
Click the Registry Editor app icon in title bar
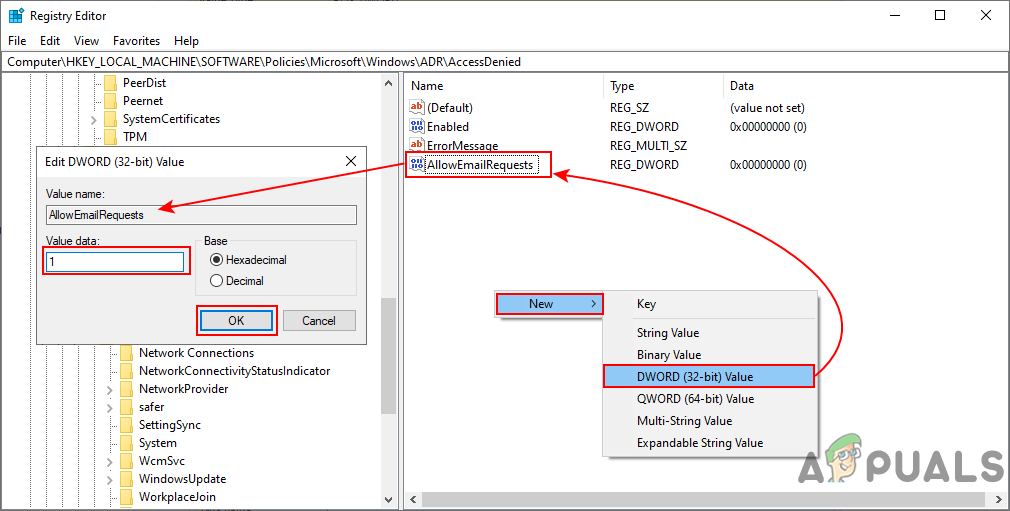(x=15, y=15)
